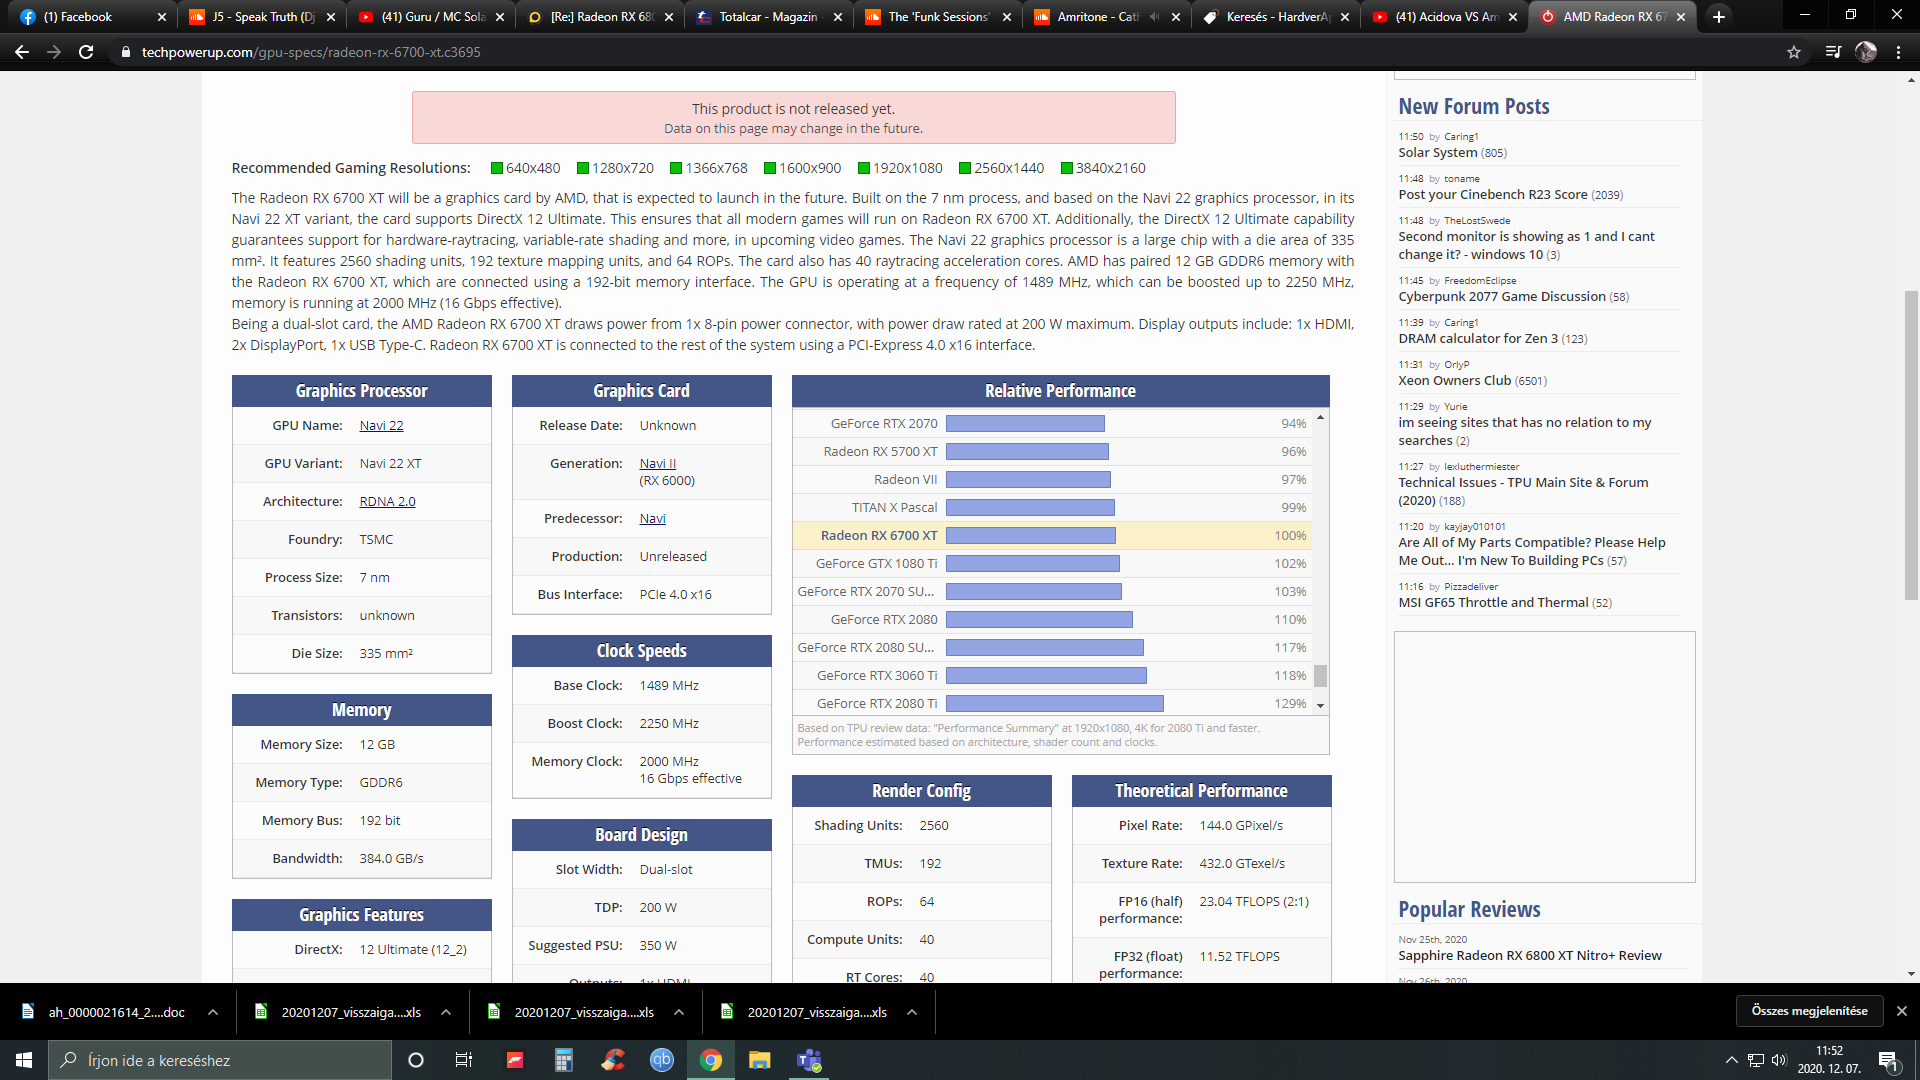1920x1080 pixels.
Task: Open the Windows Start menu
Action: (24, 1060)
